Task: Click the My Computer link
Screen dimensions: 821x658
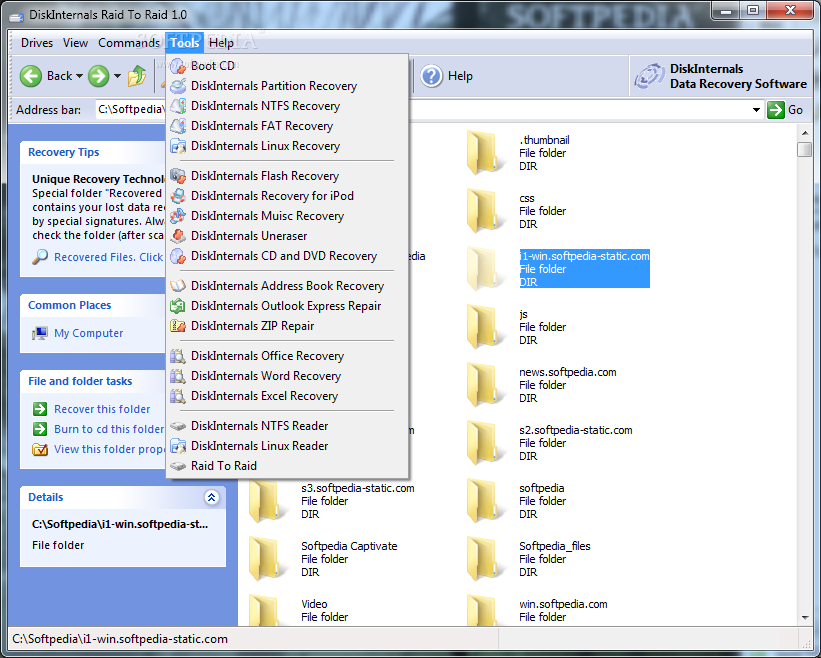Action: pos(88,333)
